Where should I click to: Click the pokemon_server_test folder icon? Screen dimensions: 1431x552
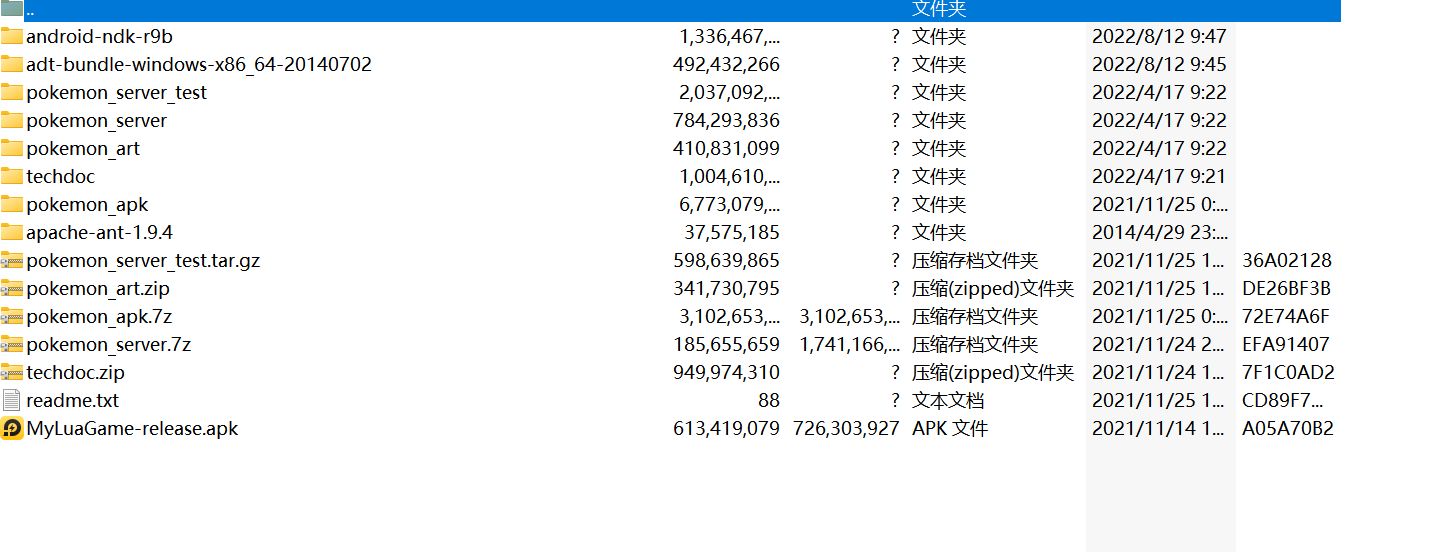(12, 92)
